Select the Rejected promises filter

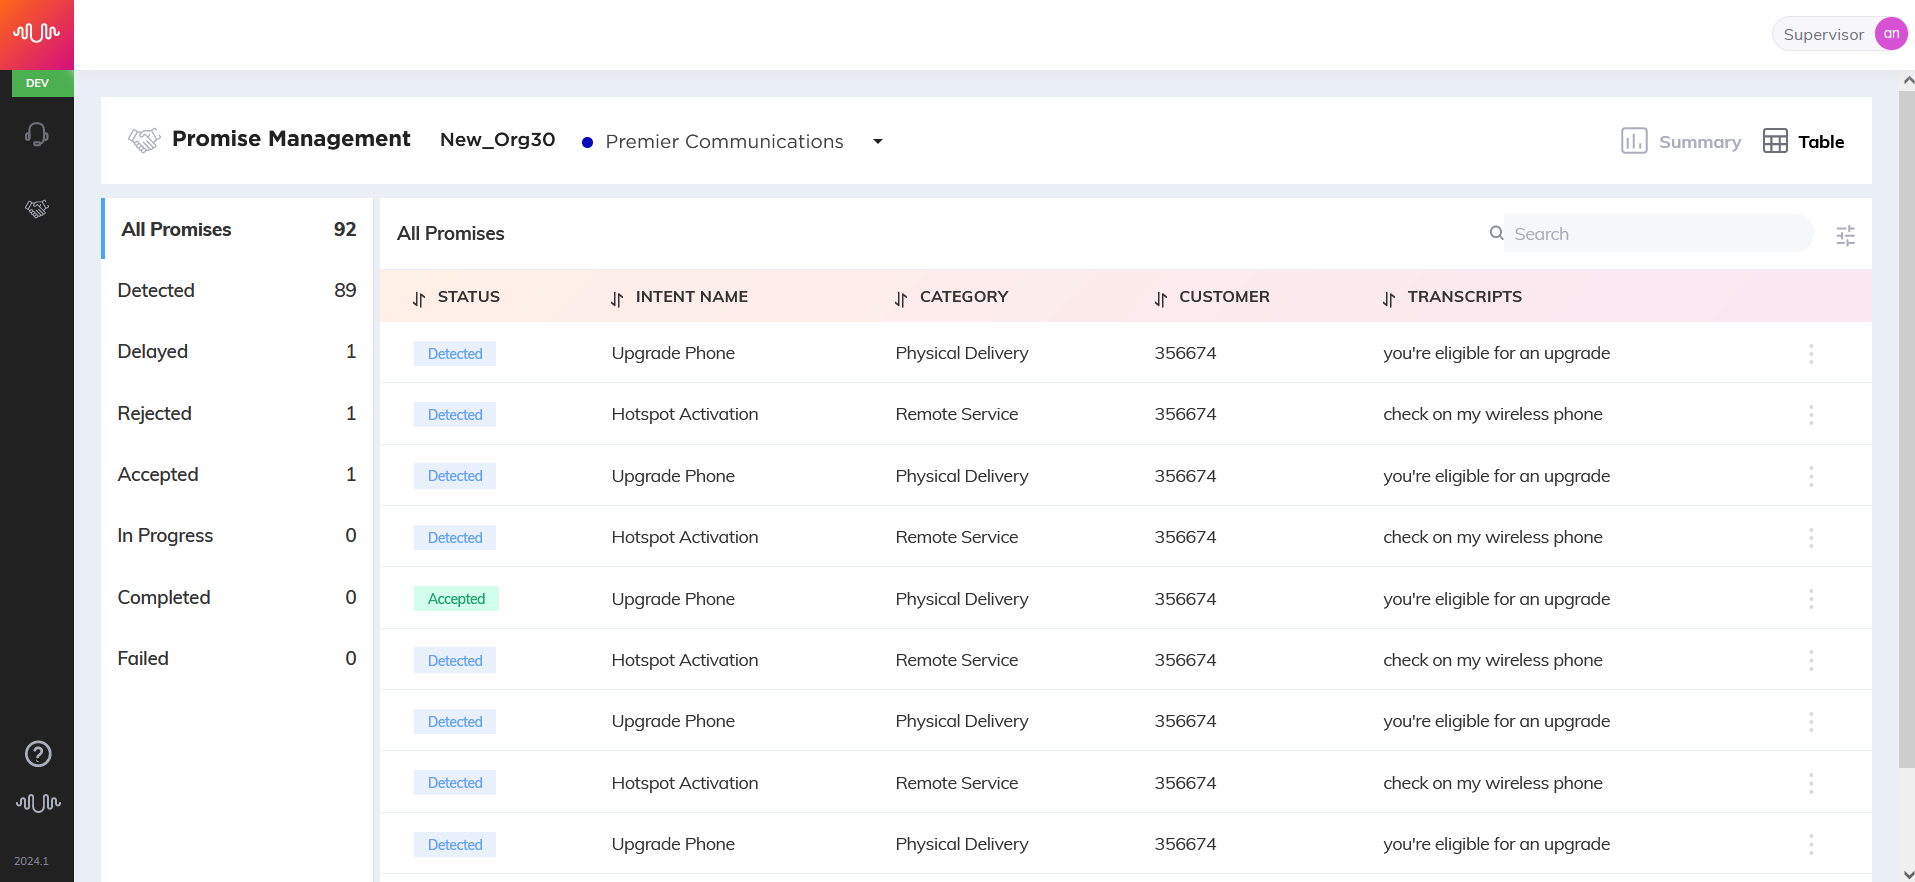point(237,413)
